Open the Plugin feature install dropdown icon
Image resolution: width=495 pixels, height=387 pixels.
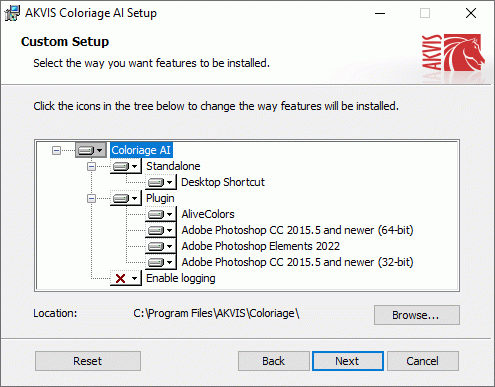click(x=126, y=198)
